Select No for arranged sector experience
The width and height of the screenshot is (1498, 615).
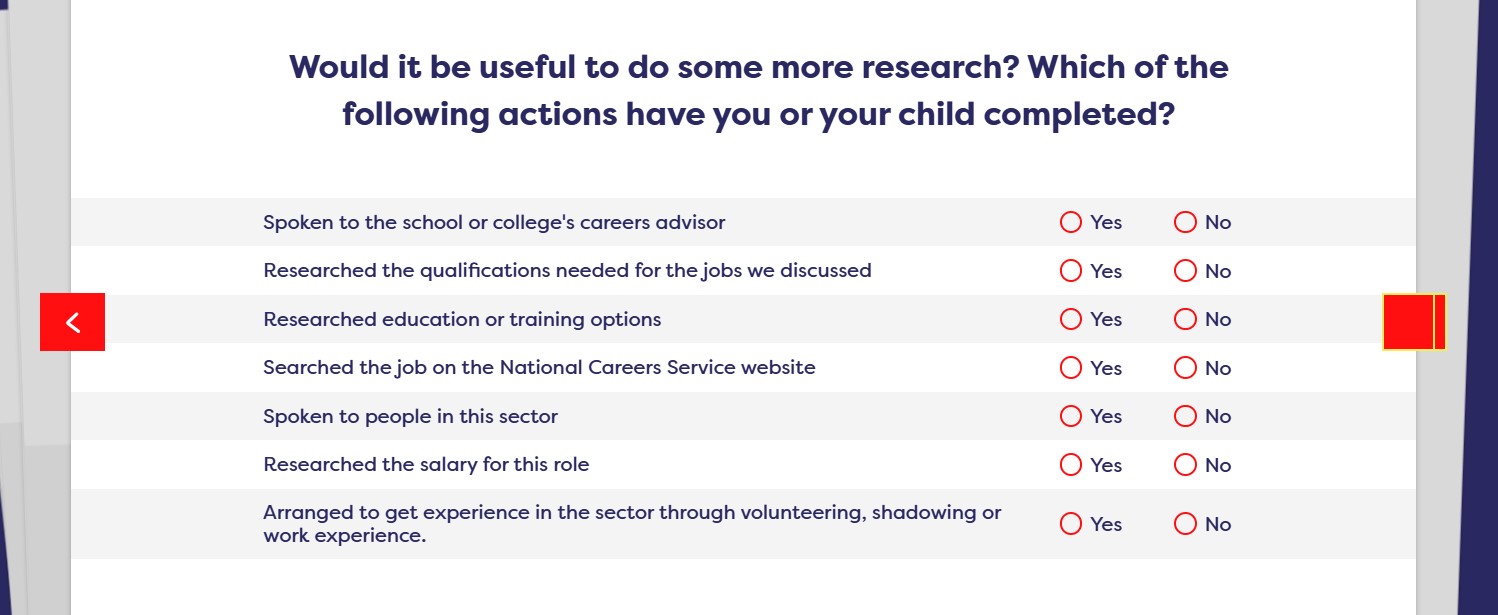coord(1185,524)
